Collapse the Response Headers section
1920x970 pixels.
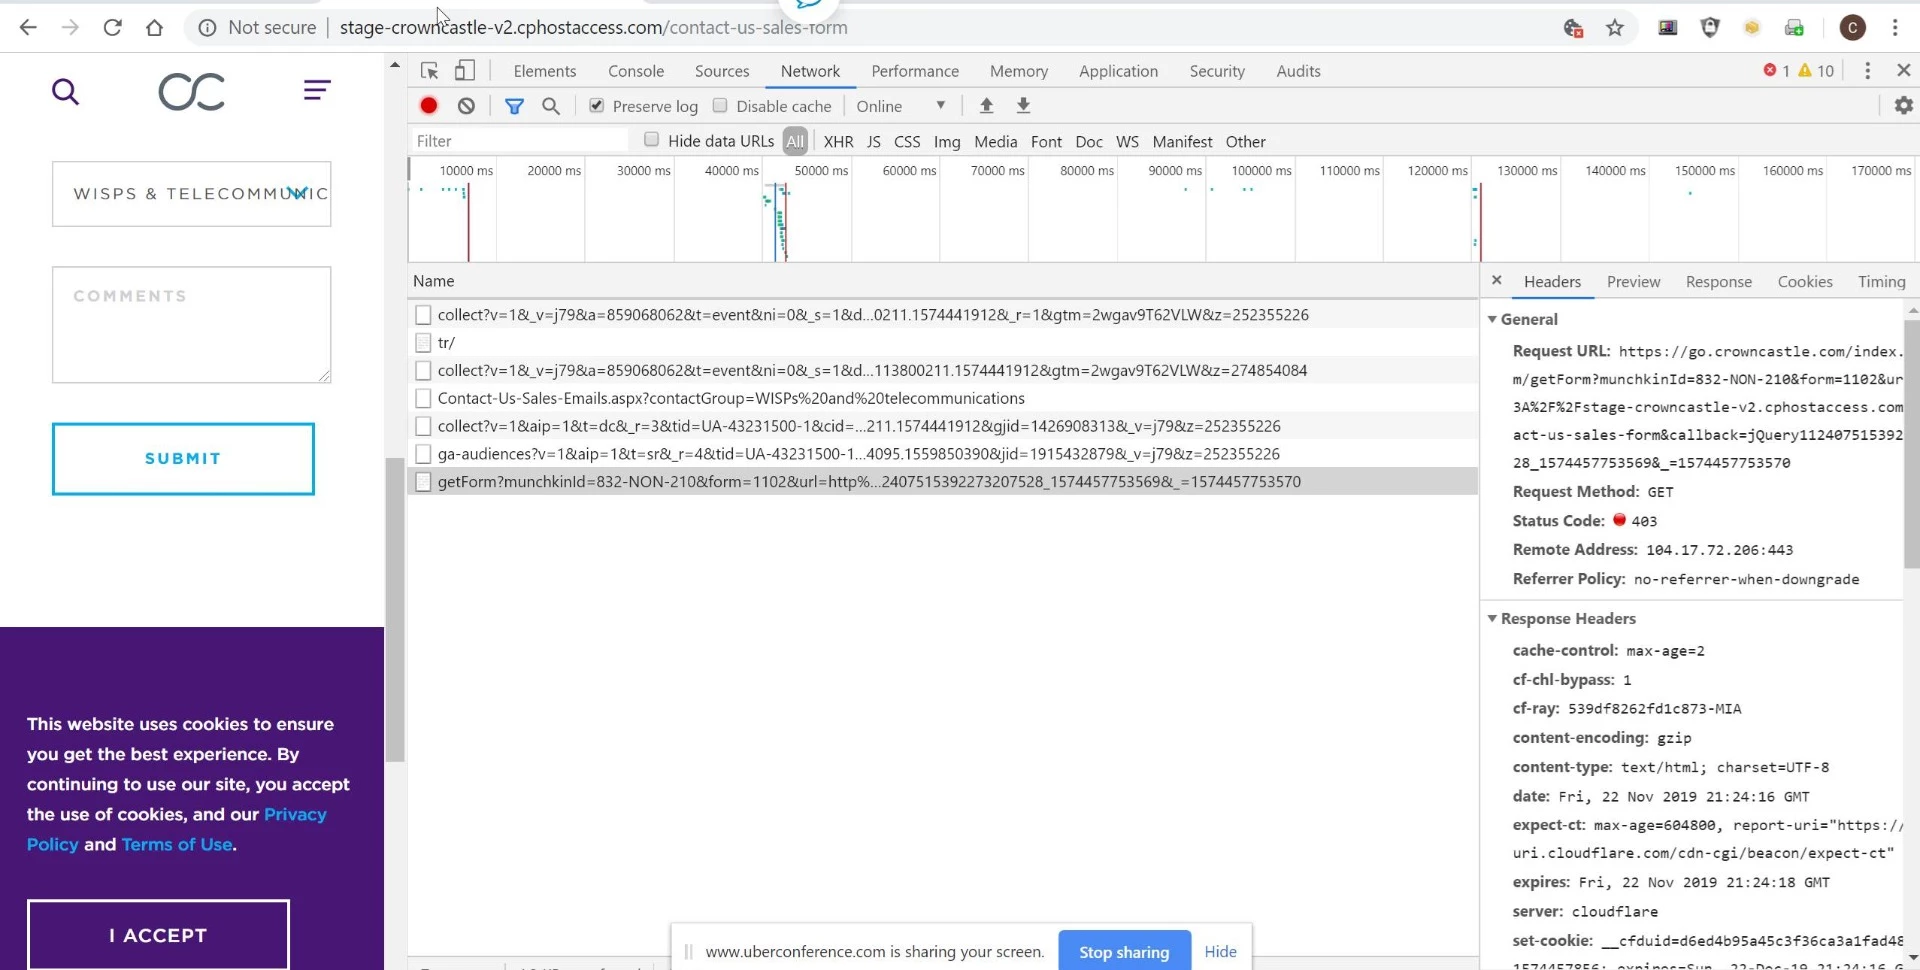1492,618
